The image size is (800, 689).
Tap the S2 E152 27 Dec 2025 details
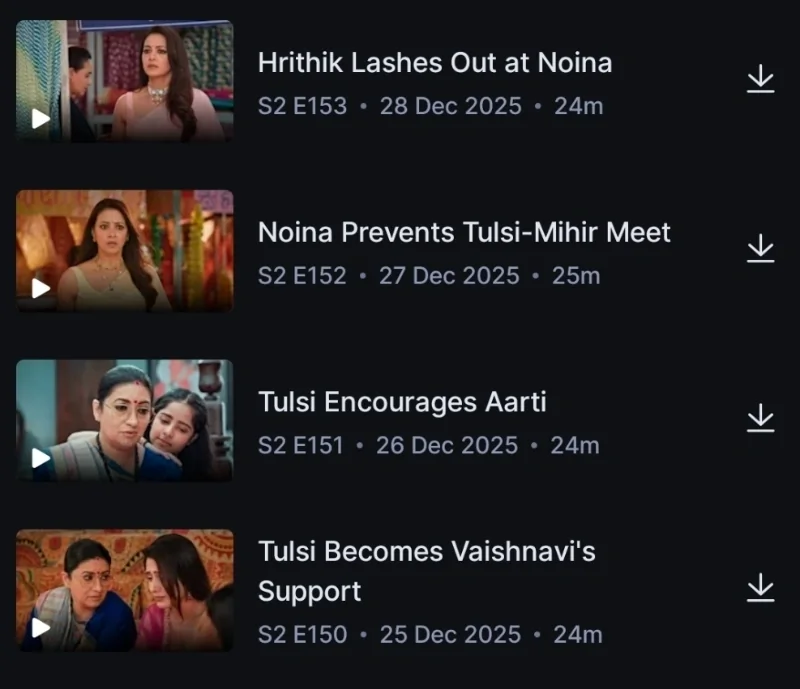(429, 276)
